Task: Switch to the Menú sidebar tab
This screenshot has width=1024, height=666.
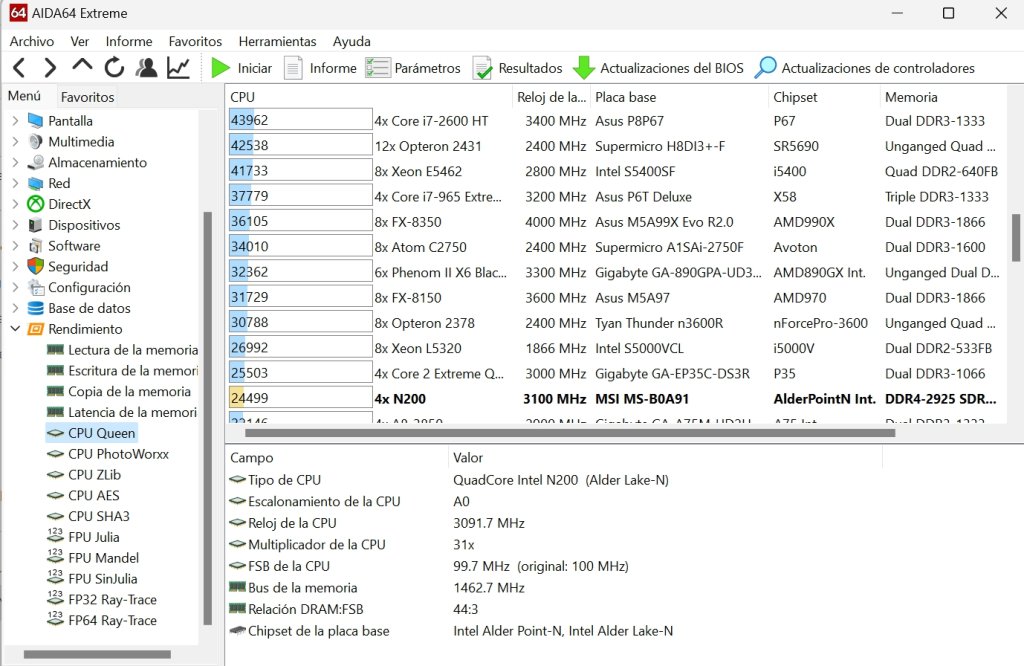Action: (24, 96)
